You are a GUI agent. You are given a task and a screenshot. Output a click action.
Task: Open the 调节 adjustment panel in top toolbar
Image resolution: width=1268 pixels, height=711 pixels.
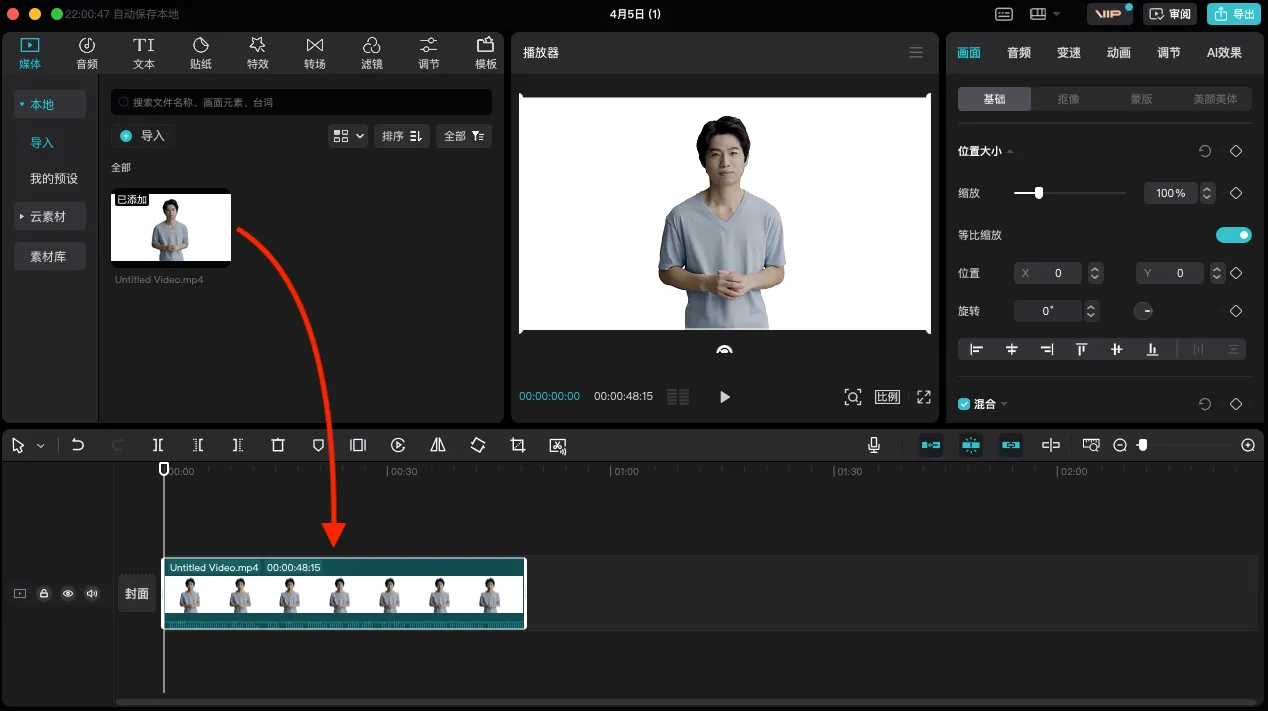coord(428,53)
